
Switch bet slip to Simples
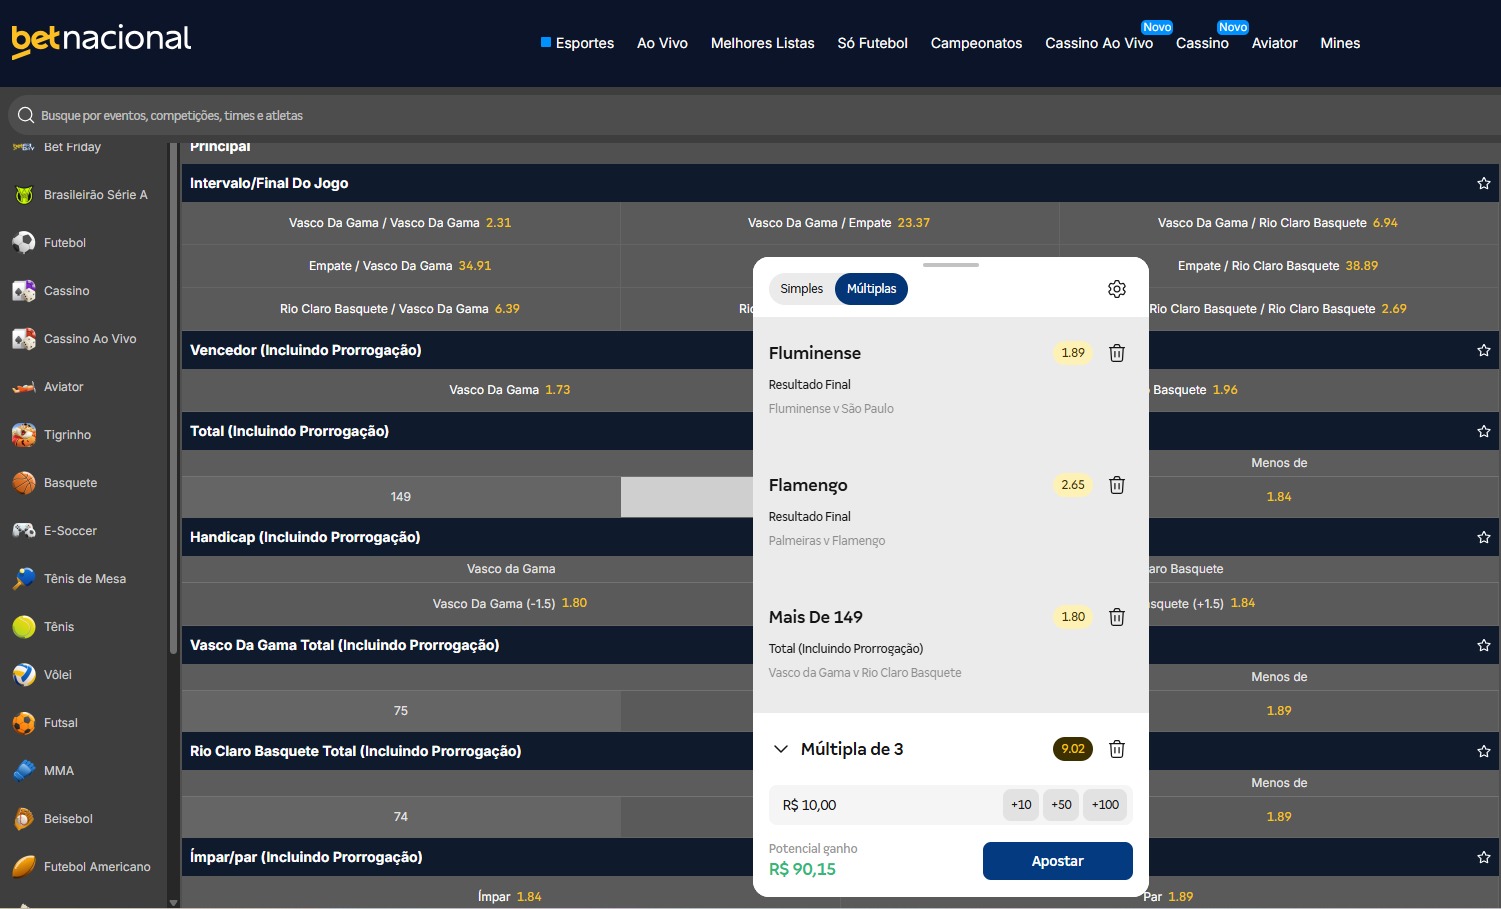point(801,289)
